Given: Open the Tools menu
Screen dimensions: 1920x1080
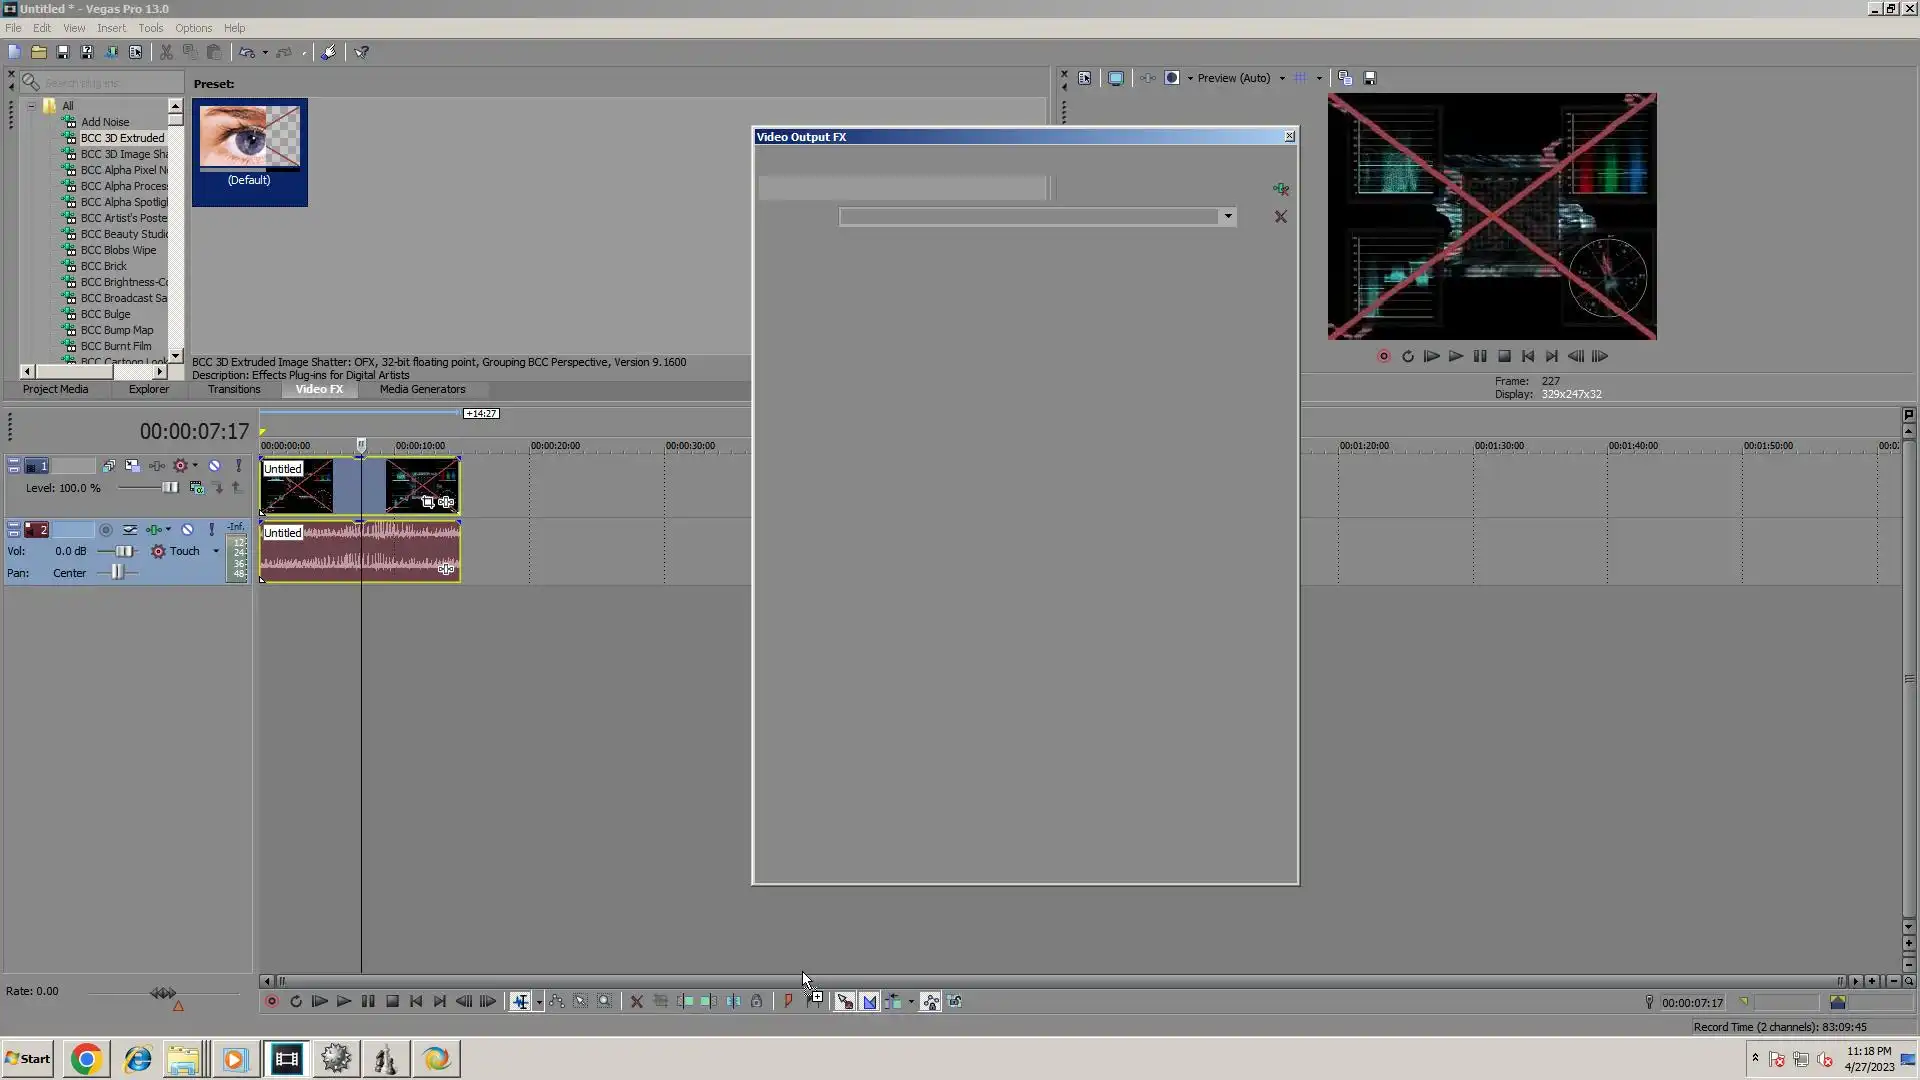Looking at the screenshot, I should [x=150, y=28].
